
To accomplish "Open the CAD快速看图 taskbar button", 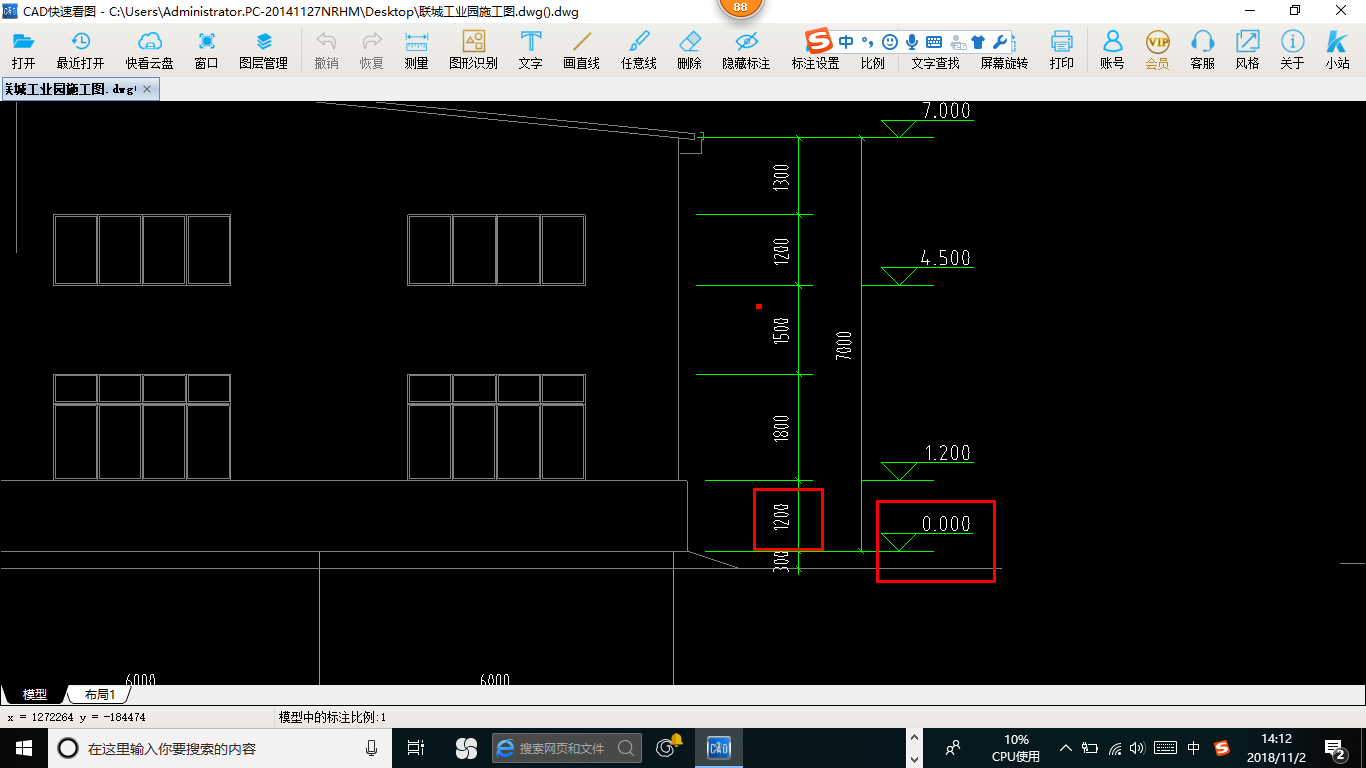I will click(718, 748).
